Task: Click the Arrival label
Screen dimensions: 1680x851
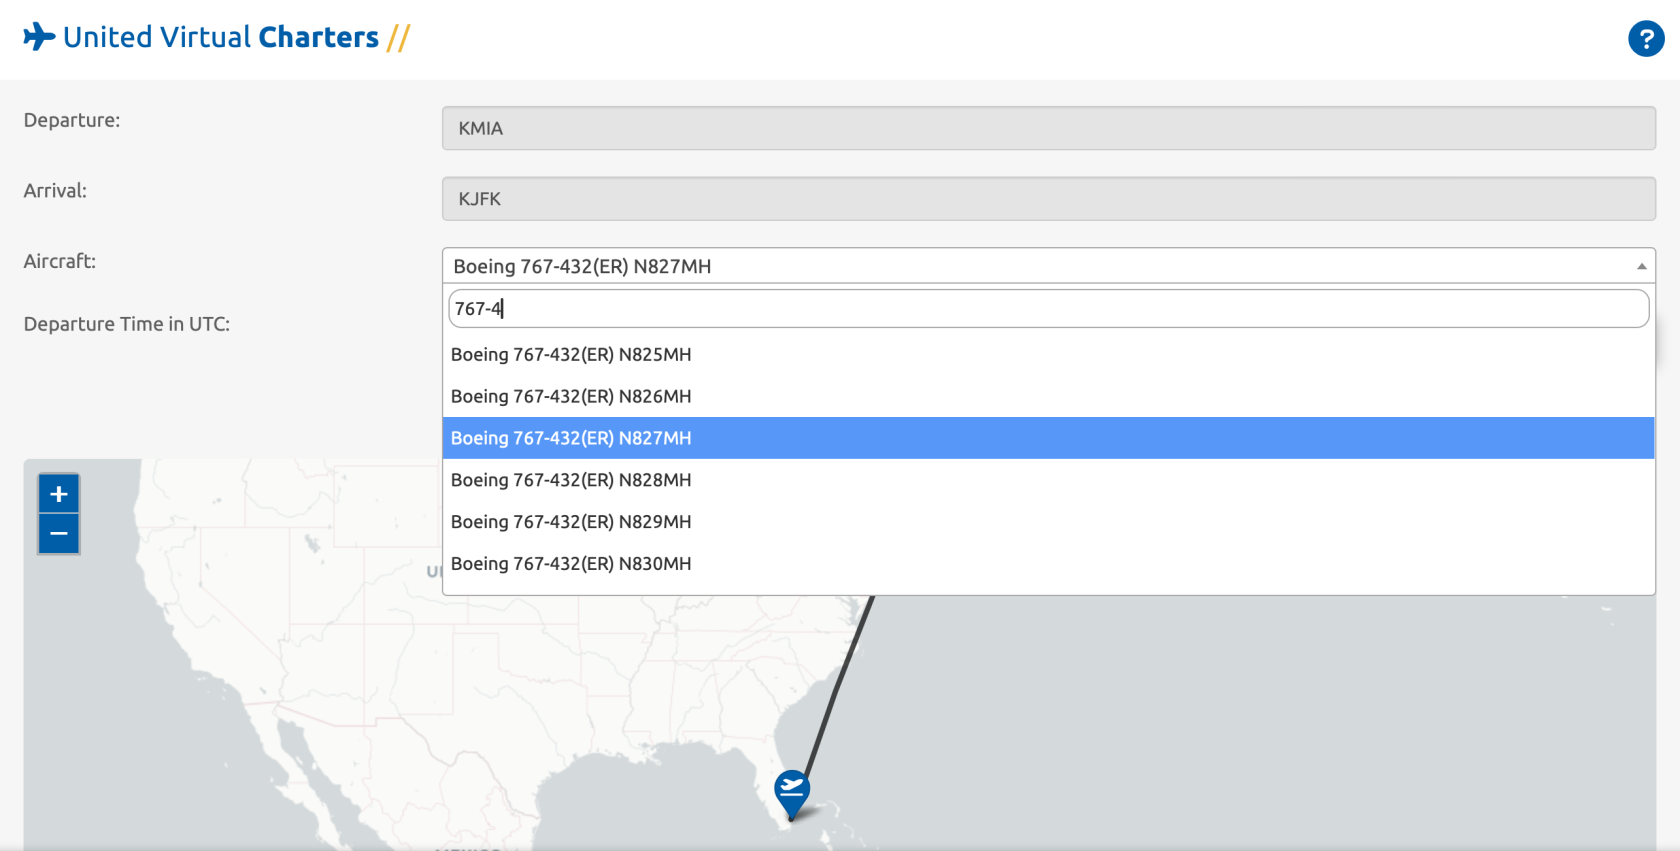Action: pos(55,191)
